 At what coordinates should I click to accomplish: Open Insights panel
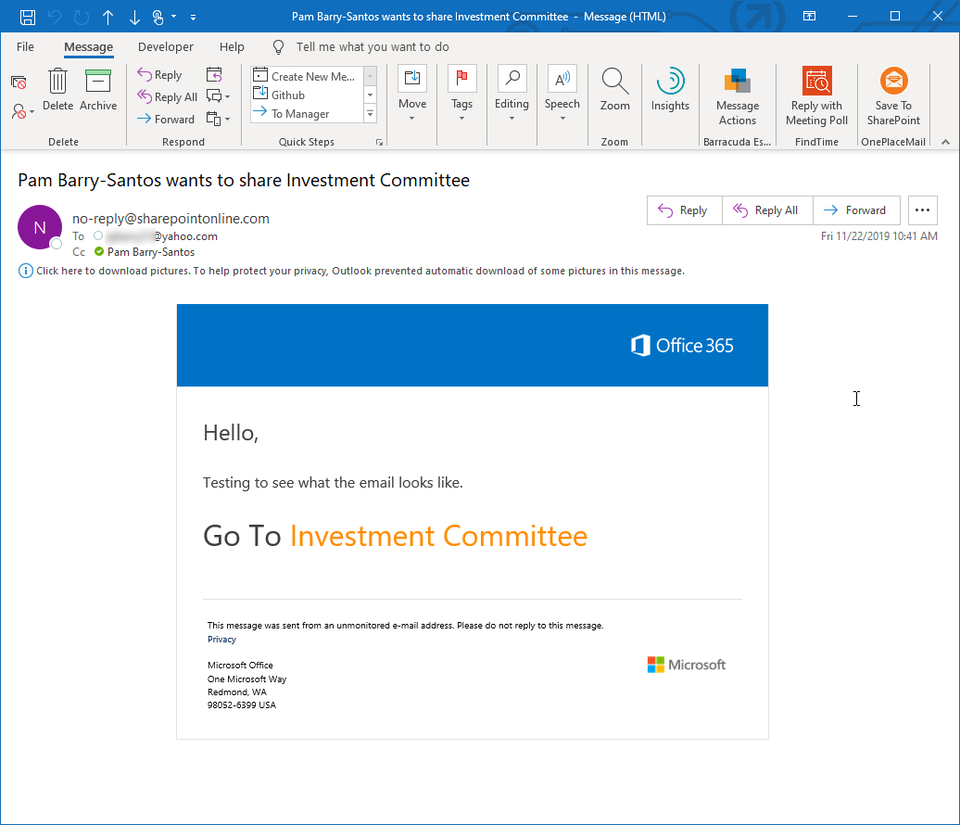pos(670,91)
